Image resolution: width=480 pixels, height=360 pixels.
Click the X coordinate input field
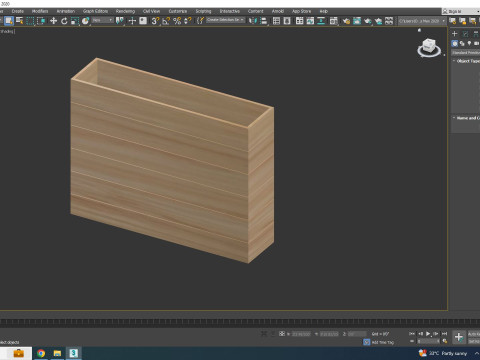point(301,334)
